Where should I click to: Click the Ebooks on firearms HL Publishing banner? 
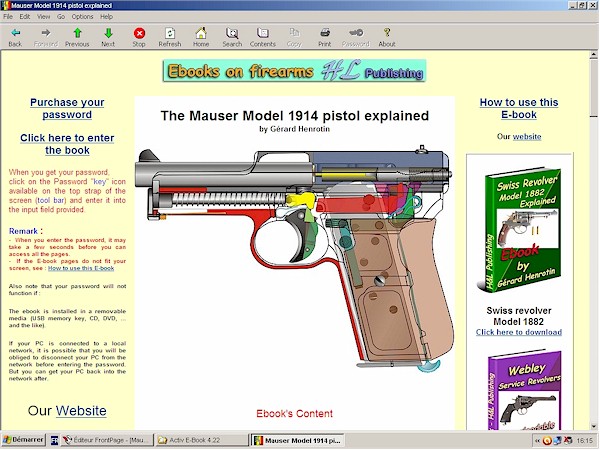click(294, 70)
